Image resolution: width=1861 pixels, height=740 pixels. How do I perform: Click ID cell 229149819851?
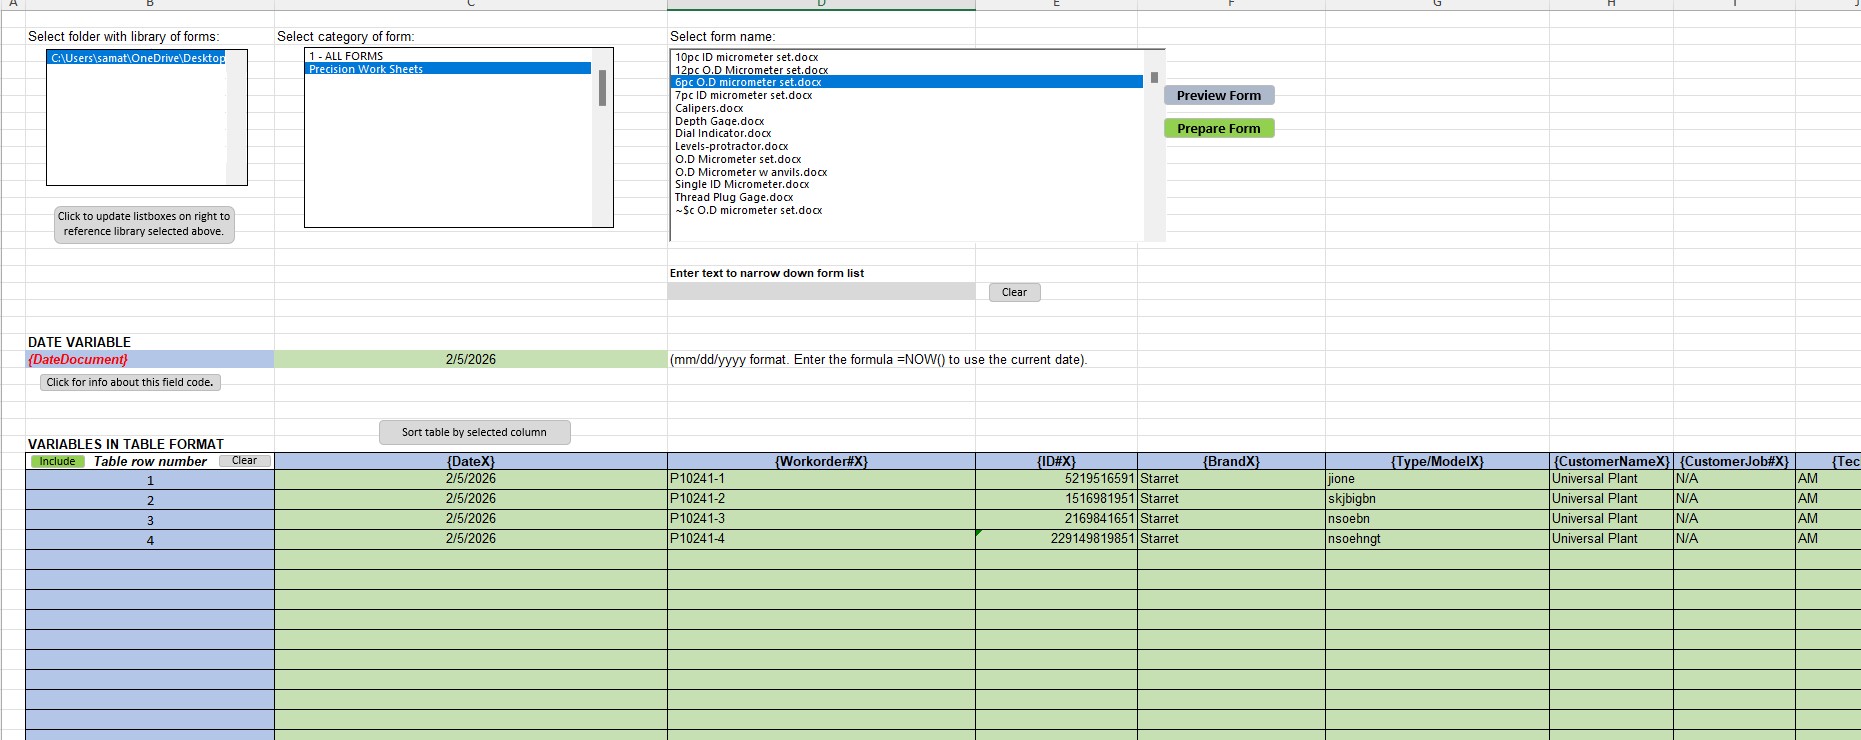[1056, 539]
